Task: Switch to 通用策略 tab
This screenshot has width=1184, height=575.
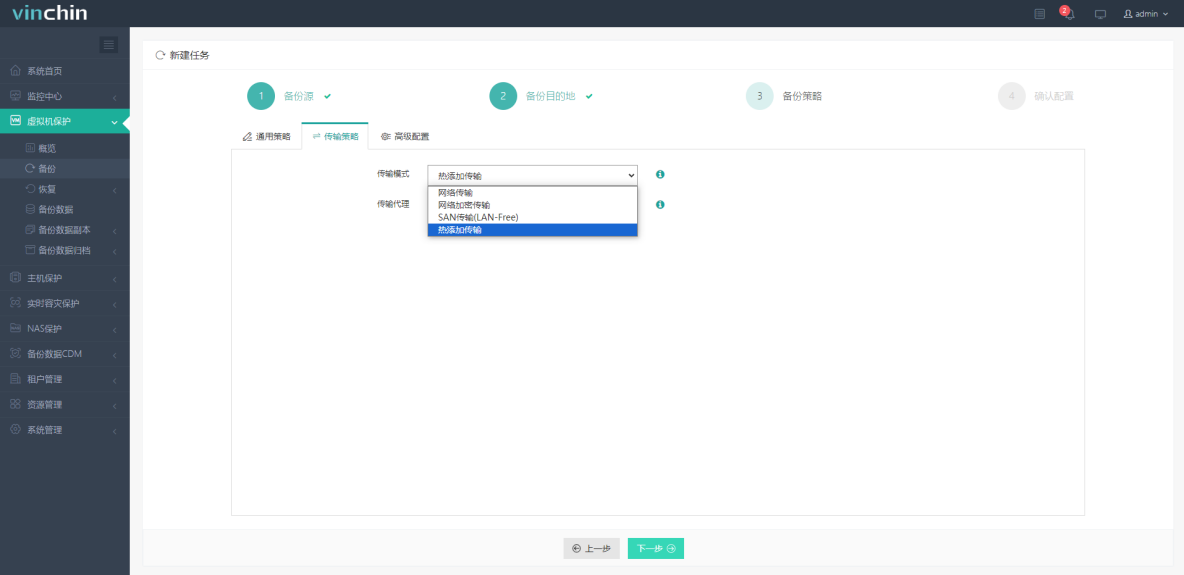Action: click(x=266, y=137)
